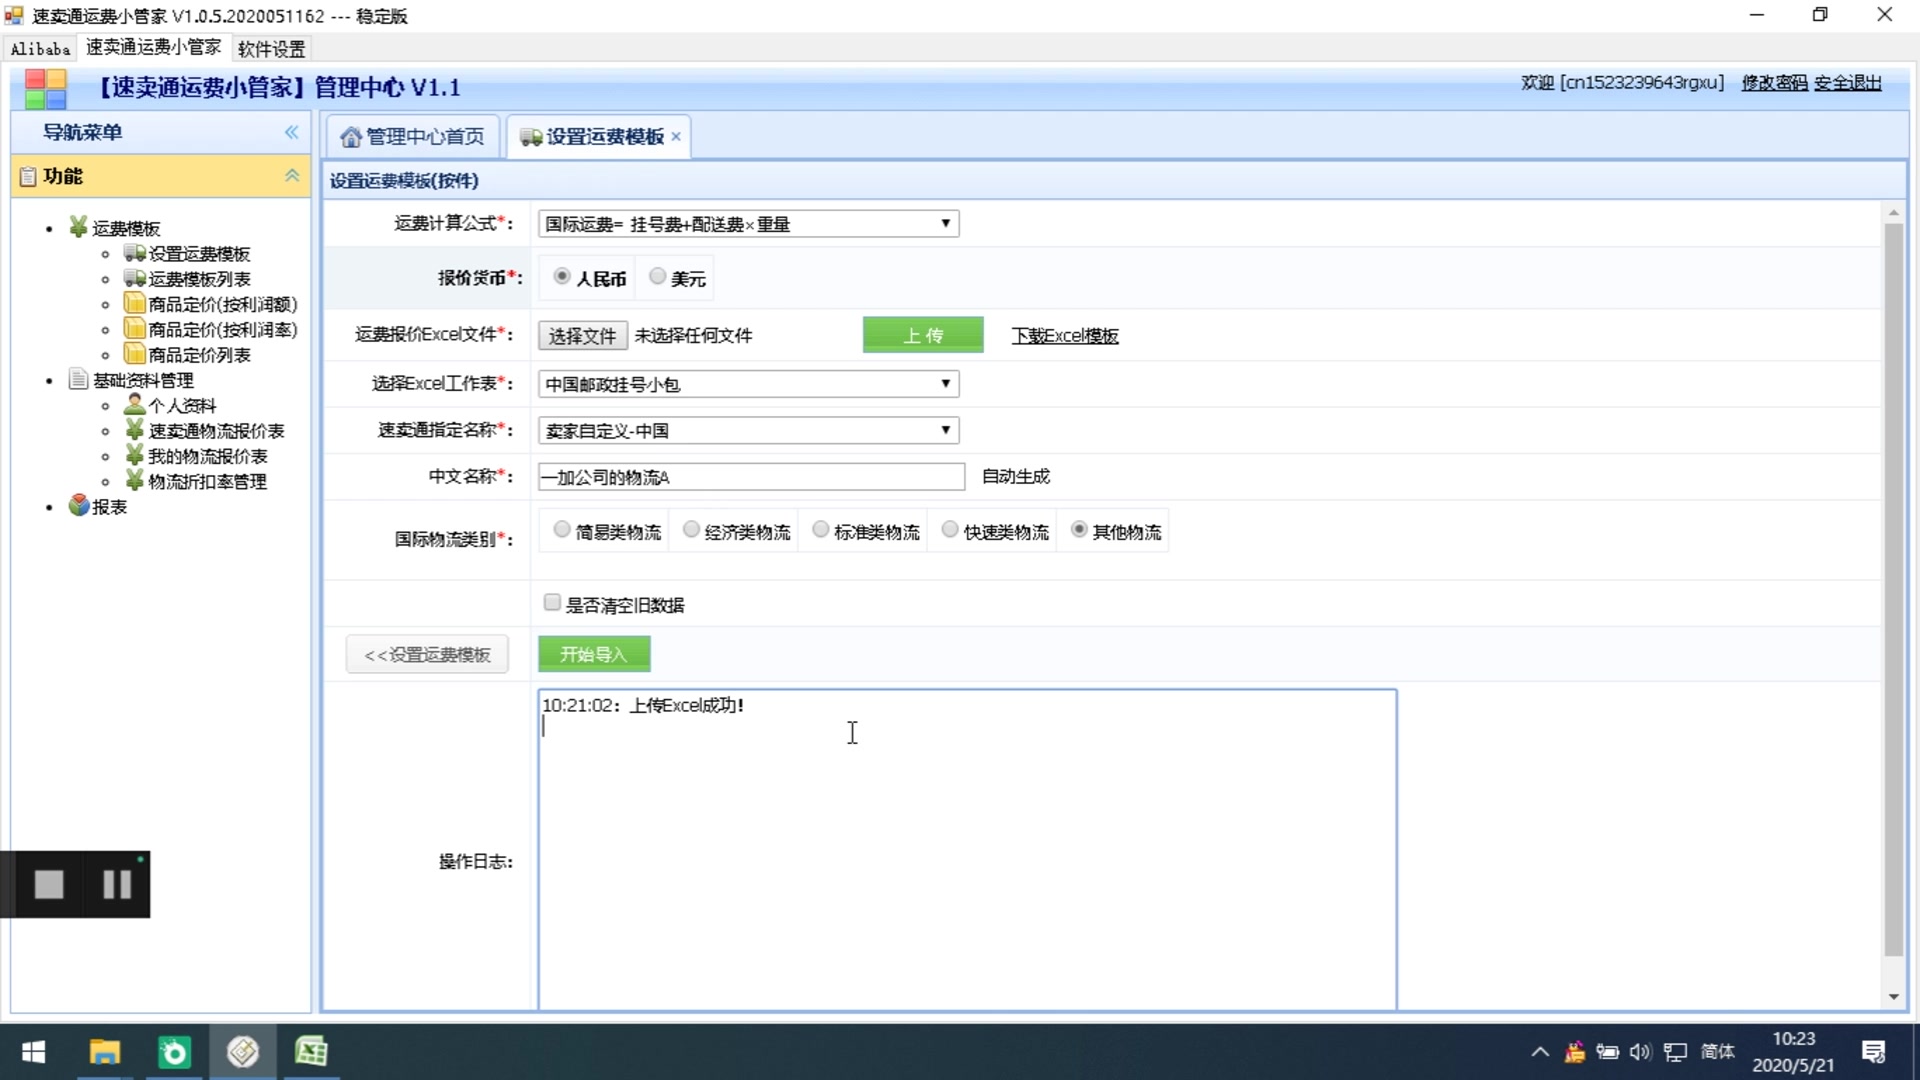Screen dimensions: 1920x1080
Task: Click the green 开始导入 button
Action: (x=594, y=654)
